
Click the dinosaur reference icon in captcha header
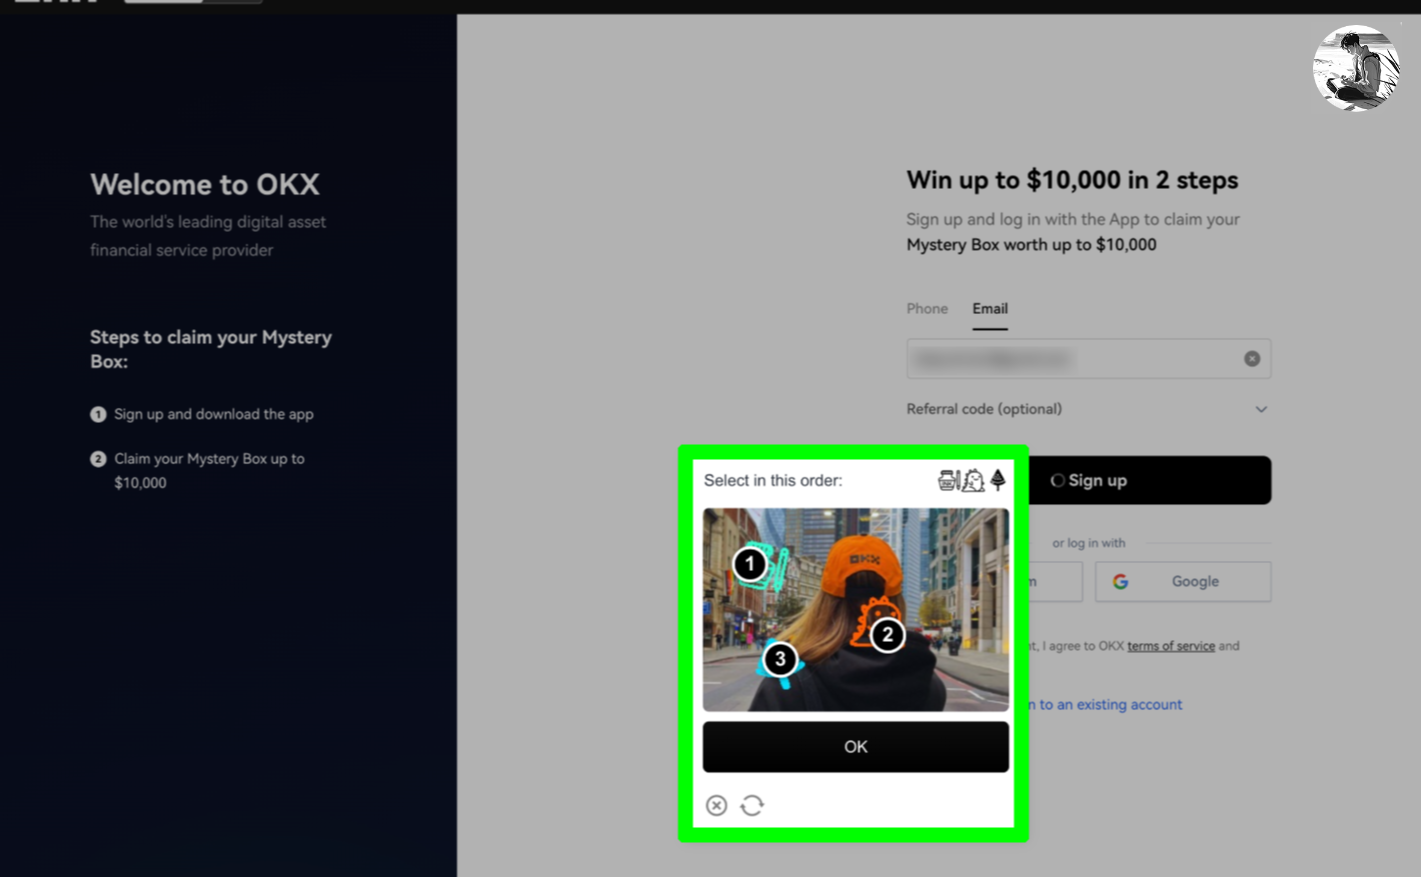click(x=973, y=480)
